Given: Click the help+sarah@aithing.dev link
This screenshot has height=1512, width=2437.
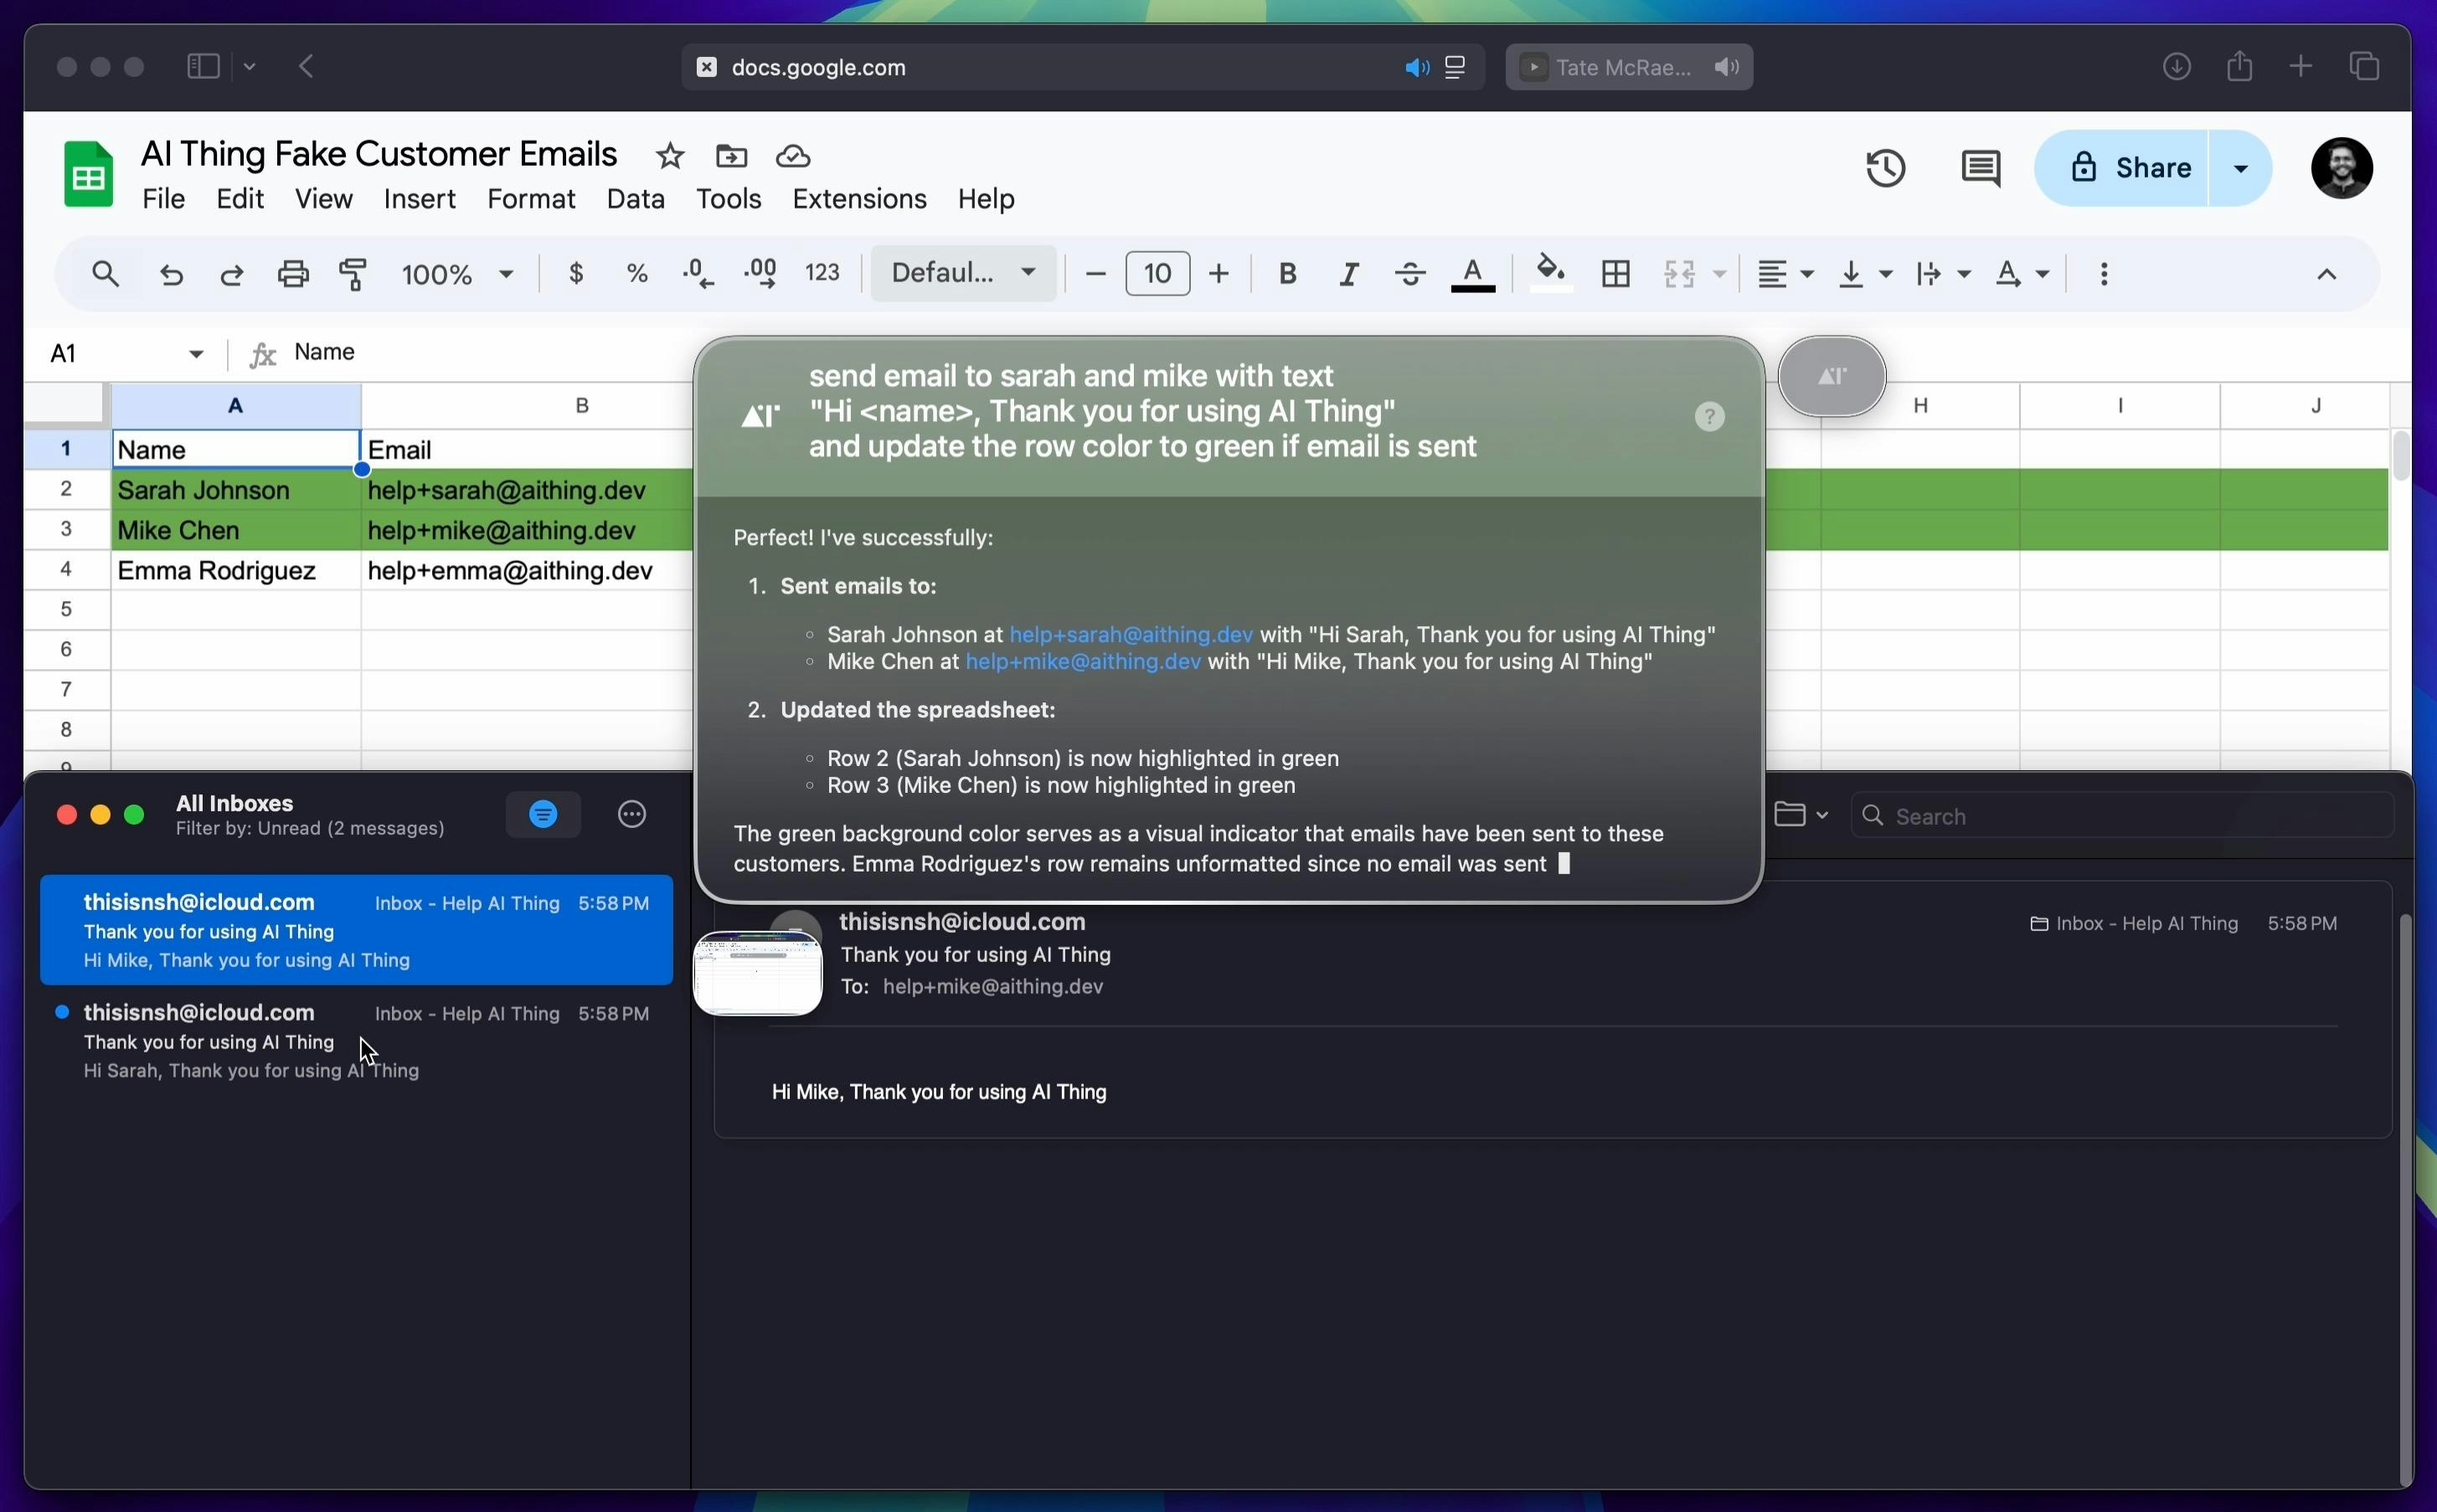Looking at the screenshot, I should (1130, 634).
